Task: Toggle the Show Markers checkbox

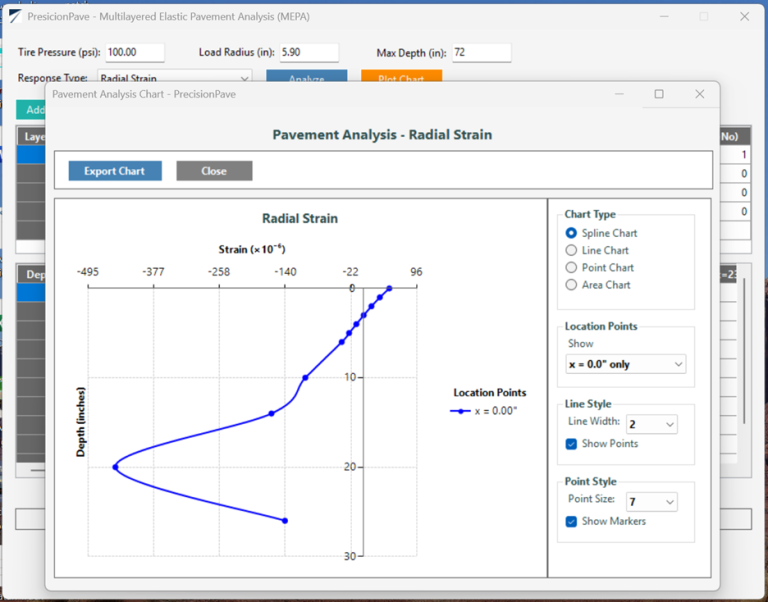Action: coord(571,521)
